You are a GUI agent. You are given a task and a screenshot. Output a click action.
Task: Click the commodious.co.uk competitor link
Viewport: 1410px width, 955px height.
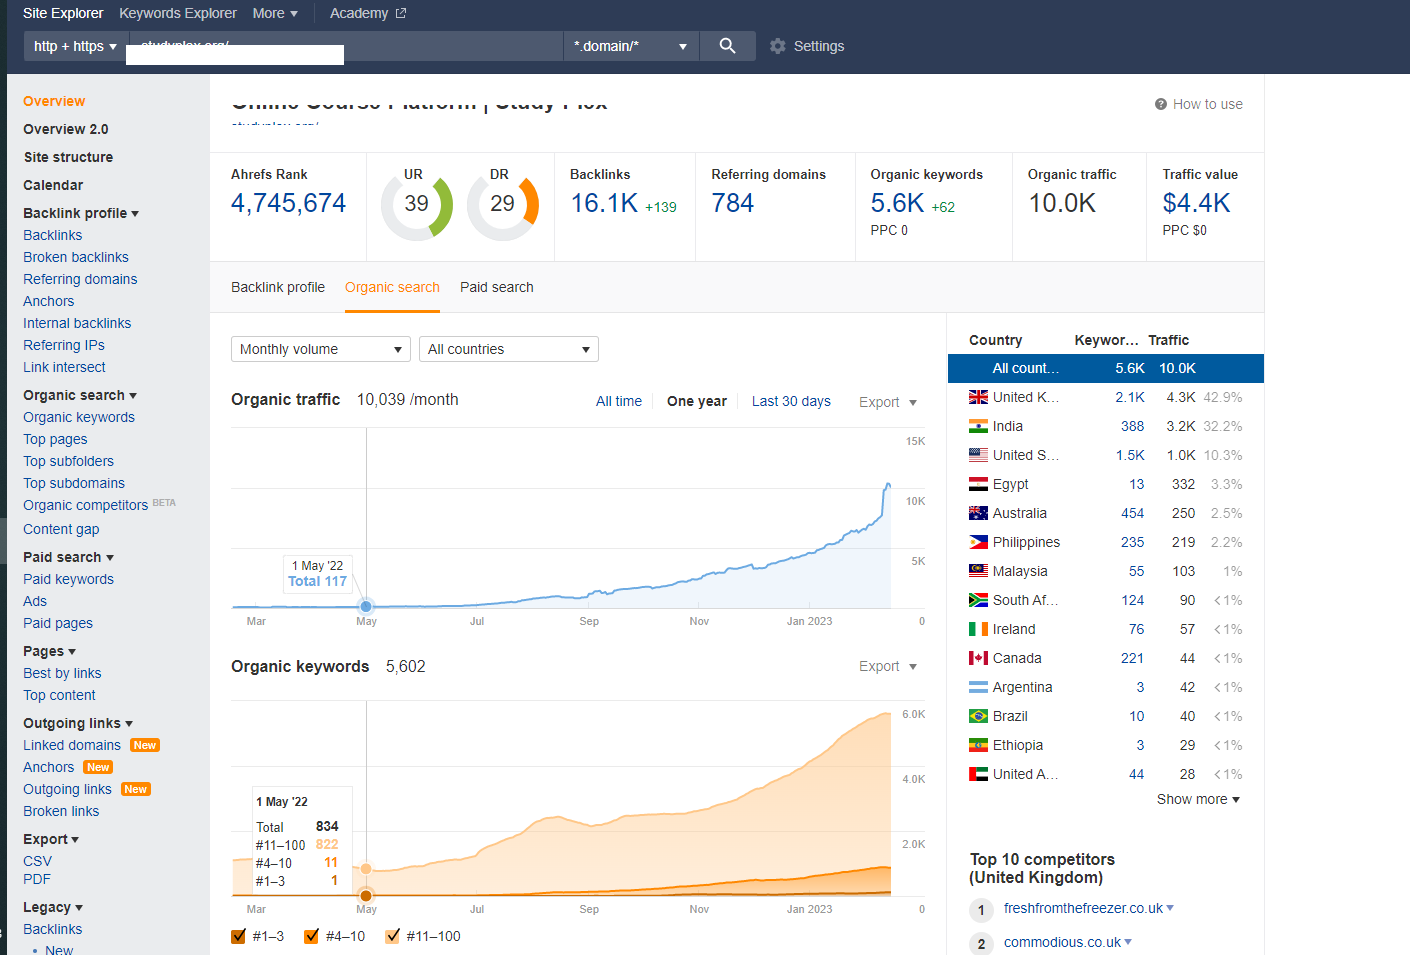pos(1062,942)
